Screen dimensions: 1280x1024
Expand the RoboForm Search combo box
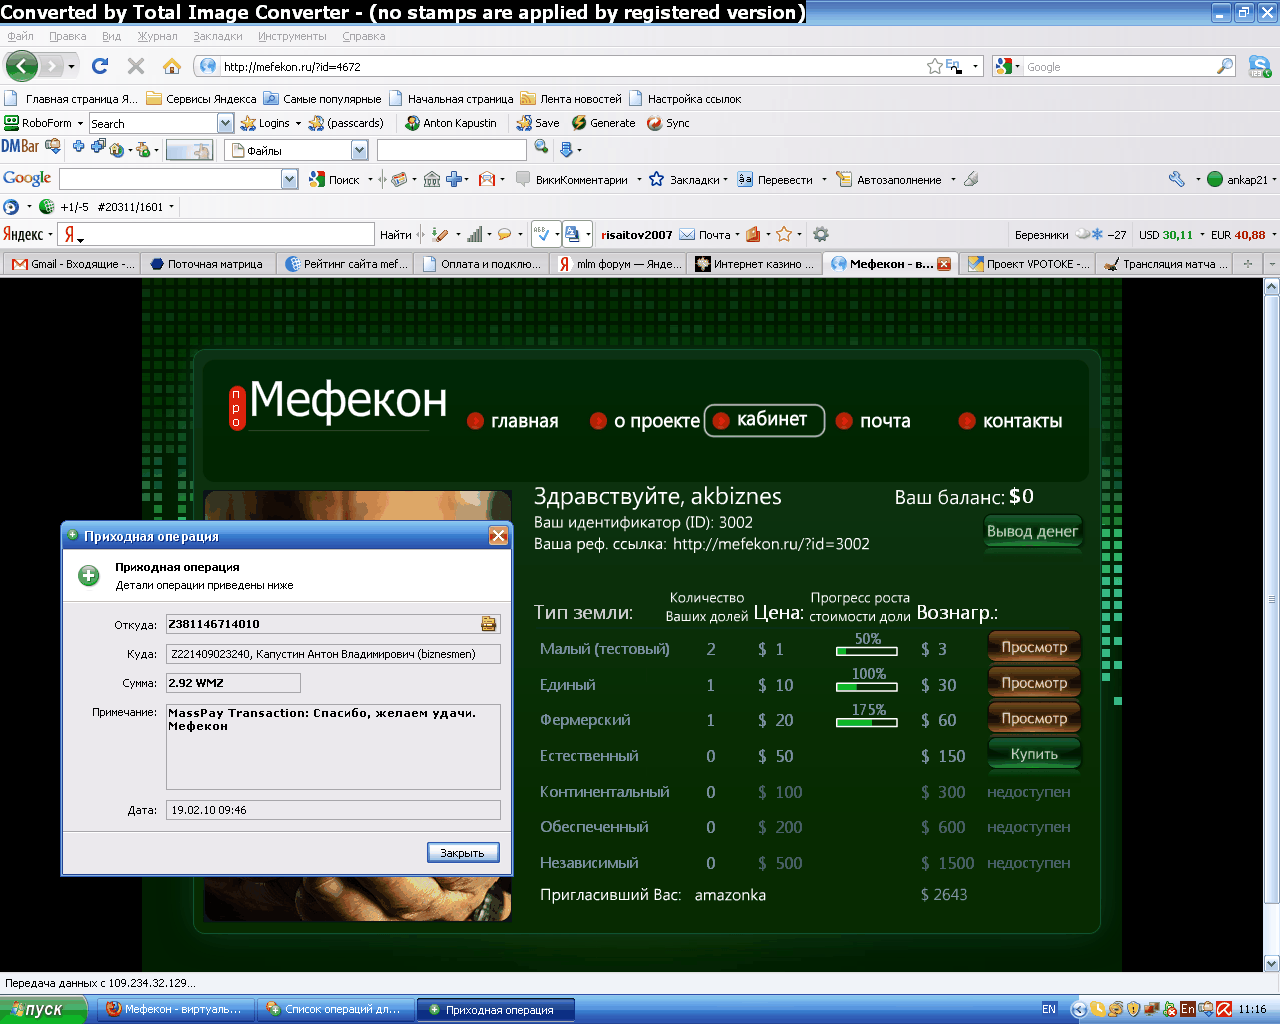225,123
